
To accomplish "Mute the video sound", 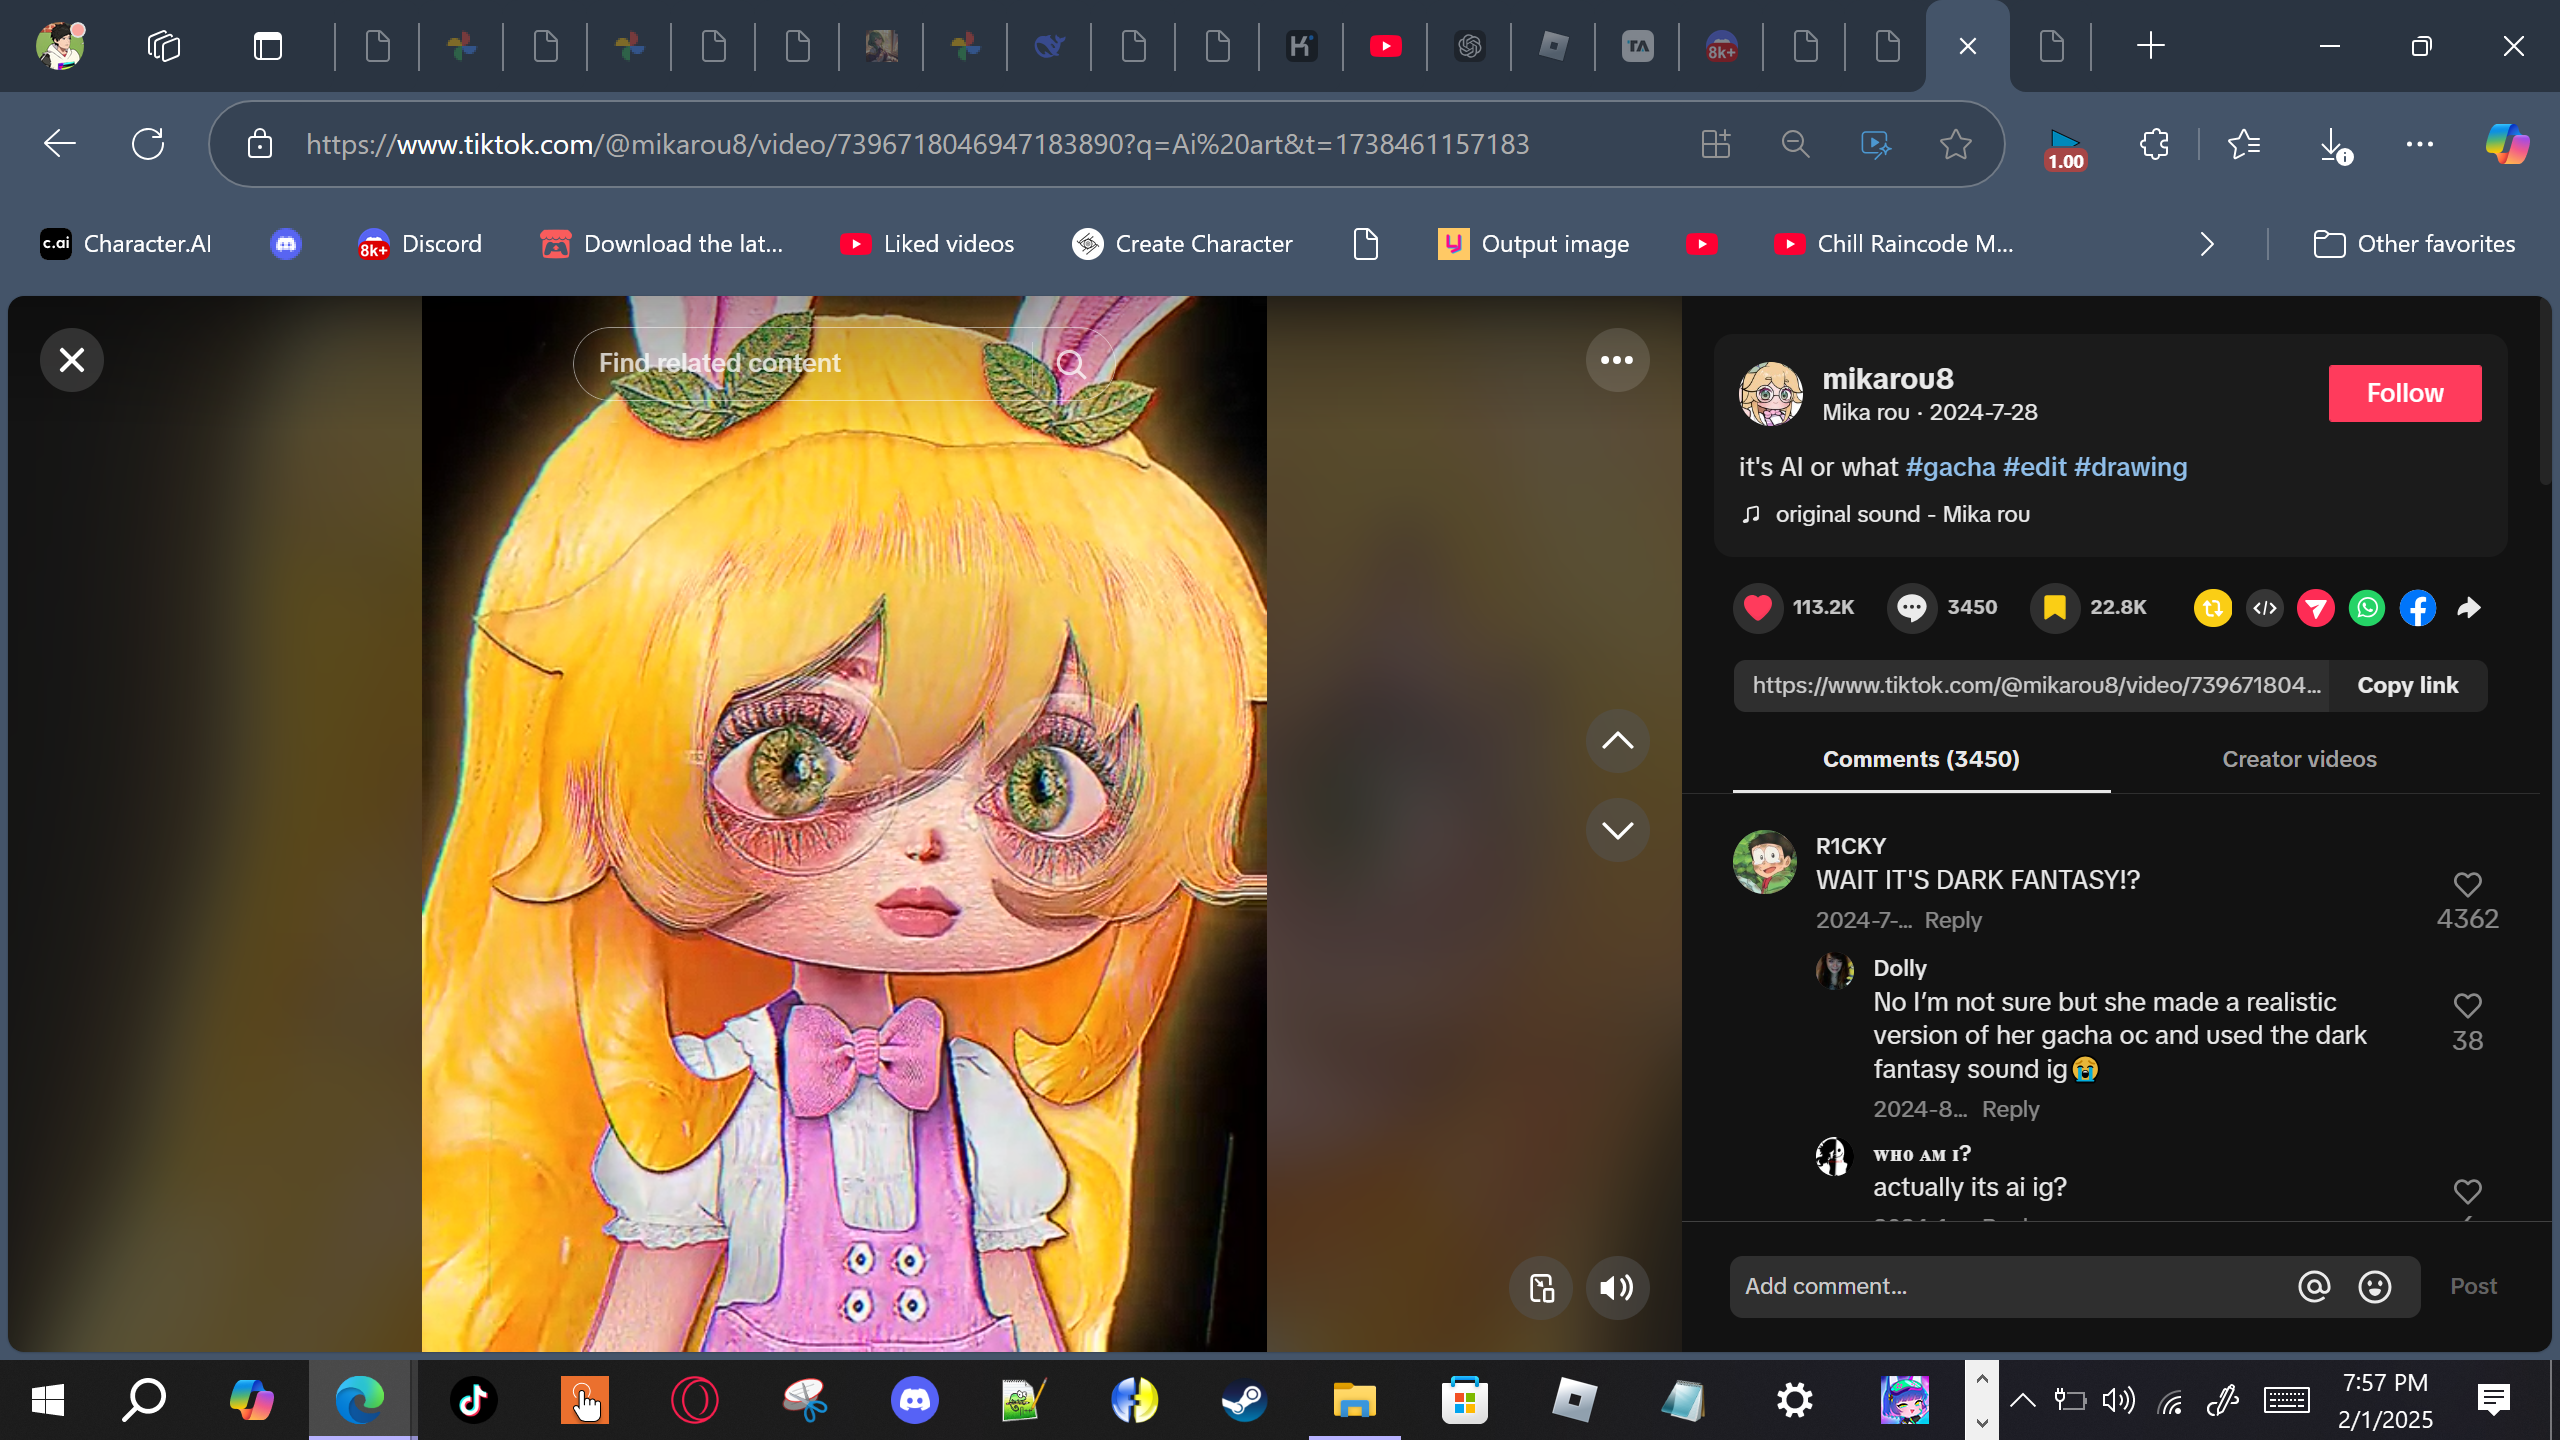I will tap(1616, 1287).
